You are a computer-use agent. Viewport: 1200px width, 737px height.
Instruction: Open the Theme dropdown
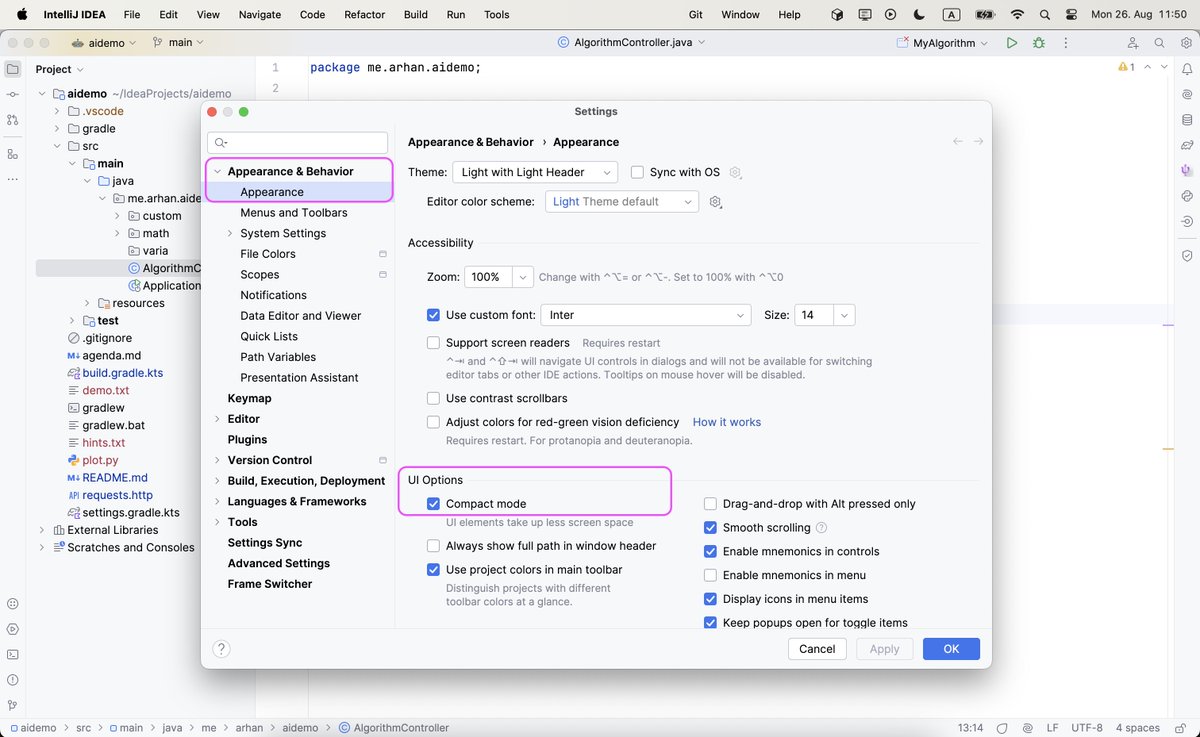tap(535, 172)
